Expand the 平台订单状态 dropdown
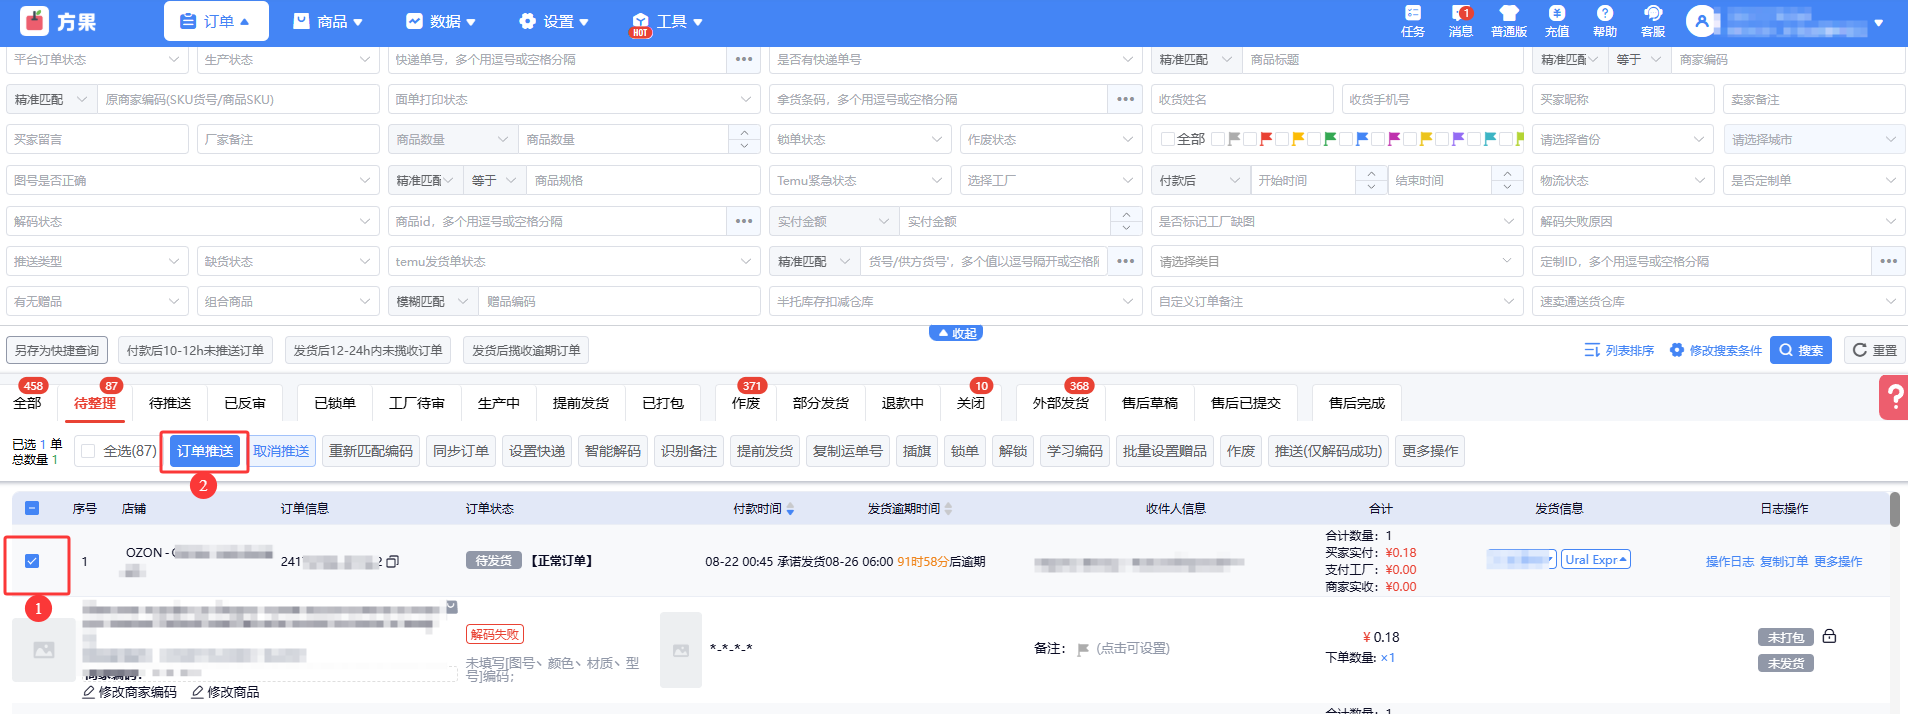This screenshot has width=1908, height=714. [97, 60]
